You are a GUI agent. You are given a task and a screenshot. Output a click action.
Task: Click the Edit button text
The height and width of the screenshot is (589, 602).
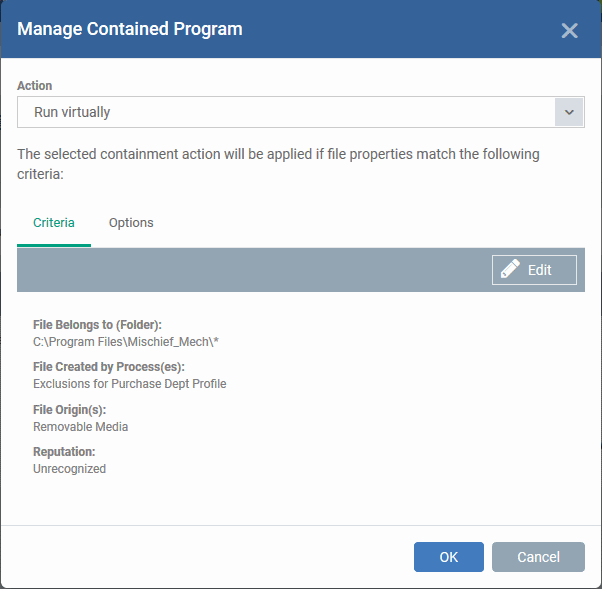click(x=539, y=270)
